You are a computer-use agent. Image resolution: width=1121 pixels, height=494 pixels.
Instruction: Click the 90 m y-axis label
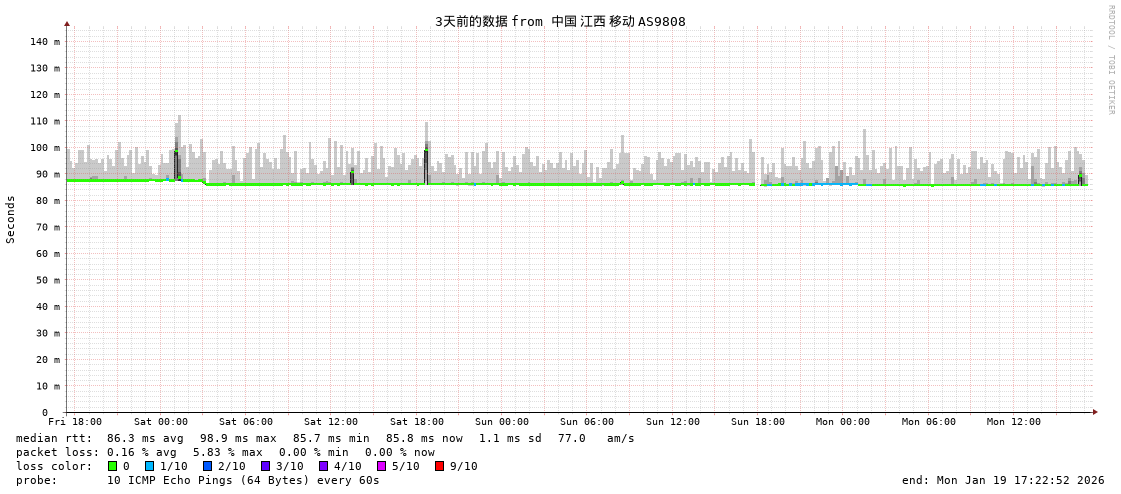coord(48,174)
